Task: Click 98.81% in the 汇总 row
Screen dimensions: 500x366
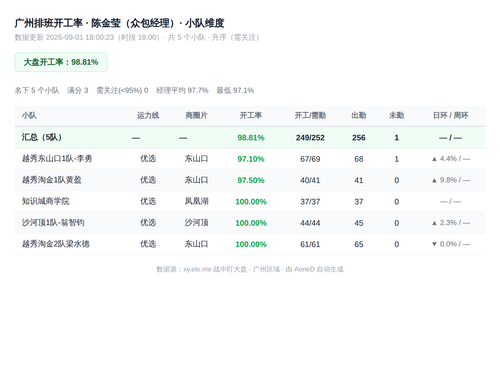Action: pyautogui.click(x=251, y=138)
